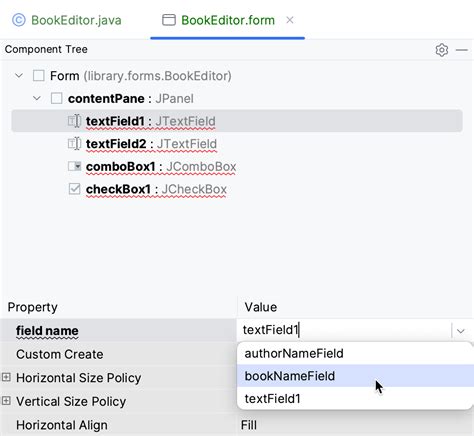Collapse the contentPane node chevron
Viewport: 474px width, 436px height.
(x=37, y=98)
